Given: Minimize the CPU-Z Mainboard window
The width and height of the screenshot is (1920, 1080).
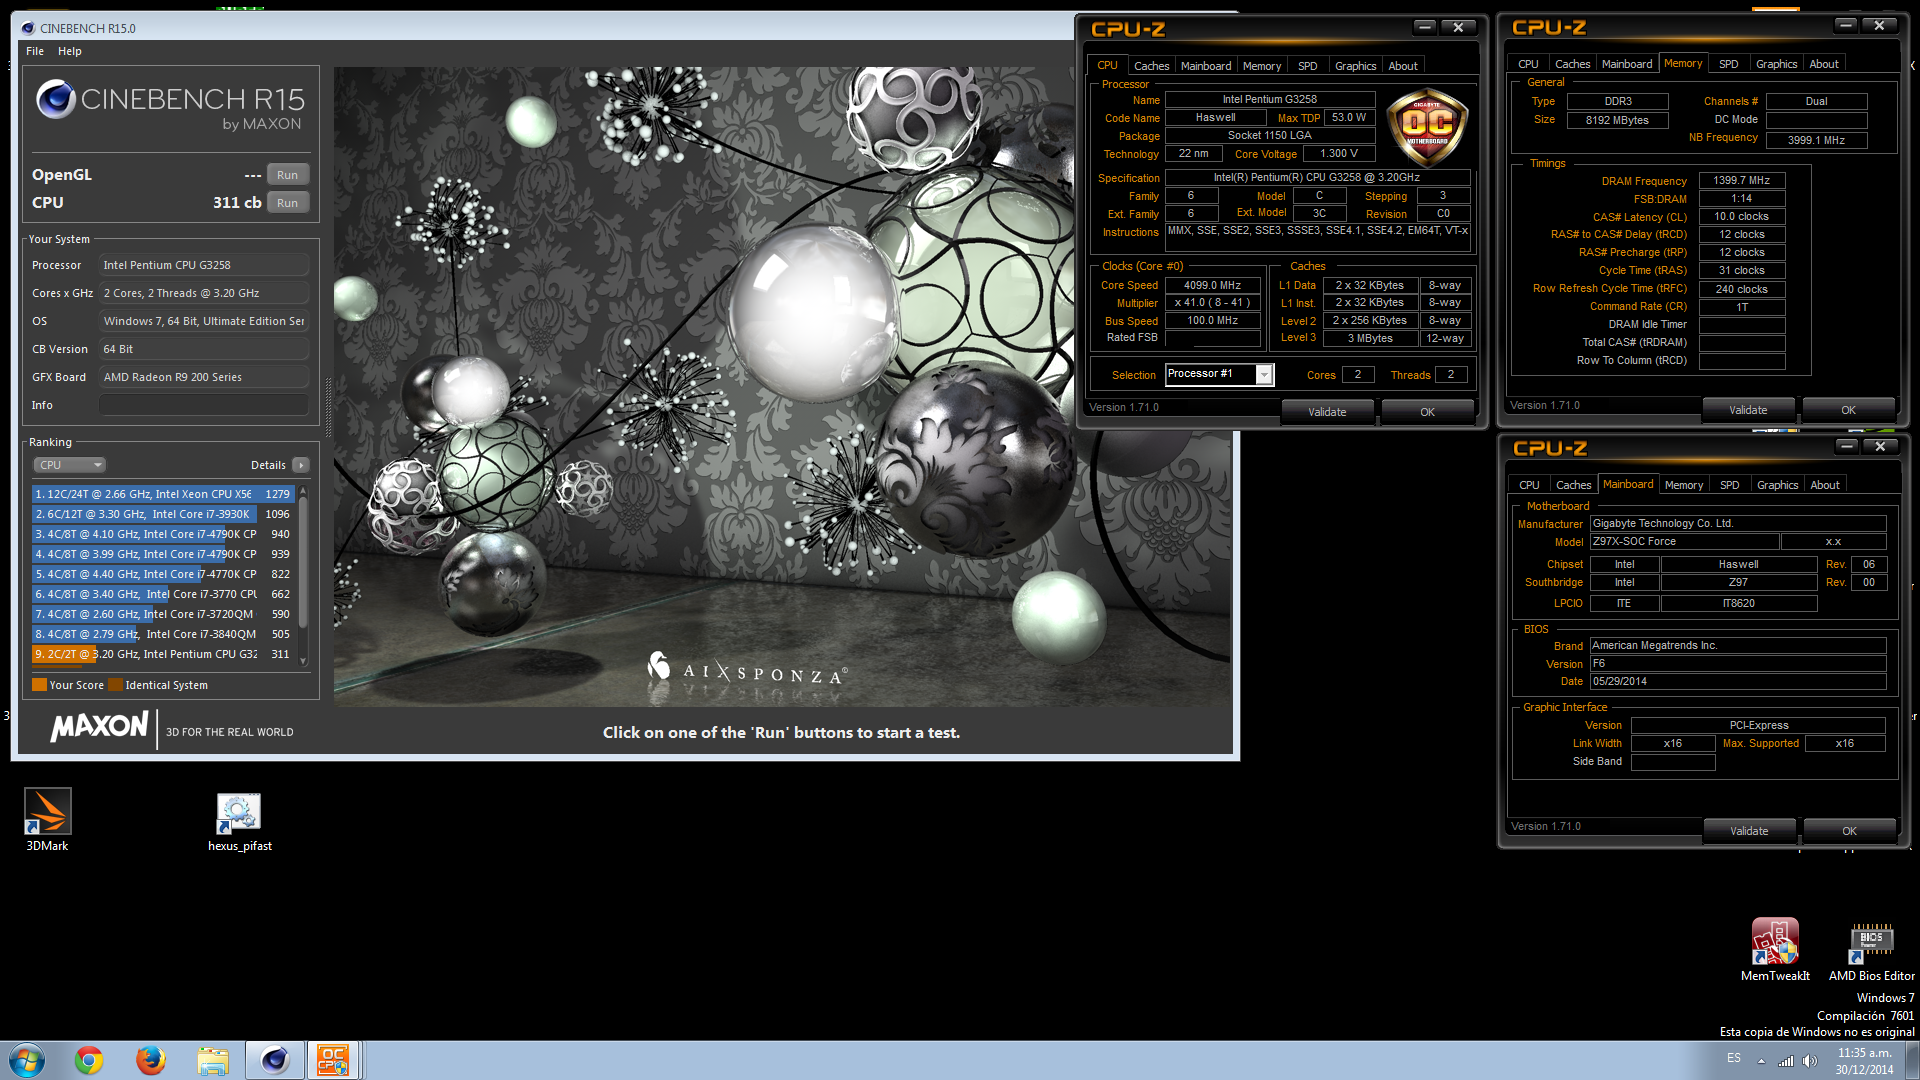Looking at the screenshot, I should [1847, 446].
